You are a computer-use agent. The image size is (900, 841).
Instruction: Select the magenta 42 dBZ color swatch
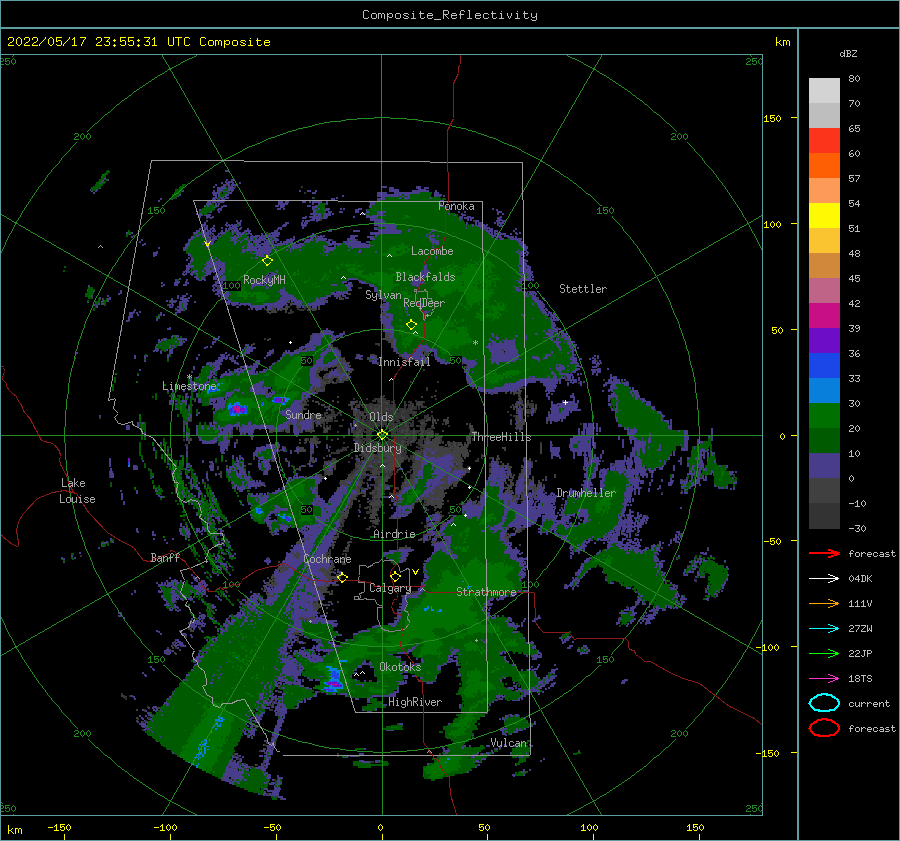pyautogui.click(x=824, y=316)
